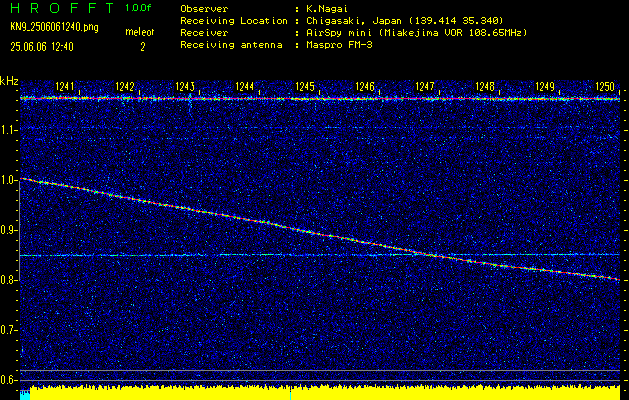629x400 pixels.
Task: Click the meteor count label
Action: 140,32
